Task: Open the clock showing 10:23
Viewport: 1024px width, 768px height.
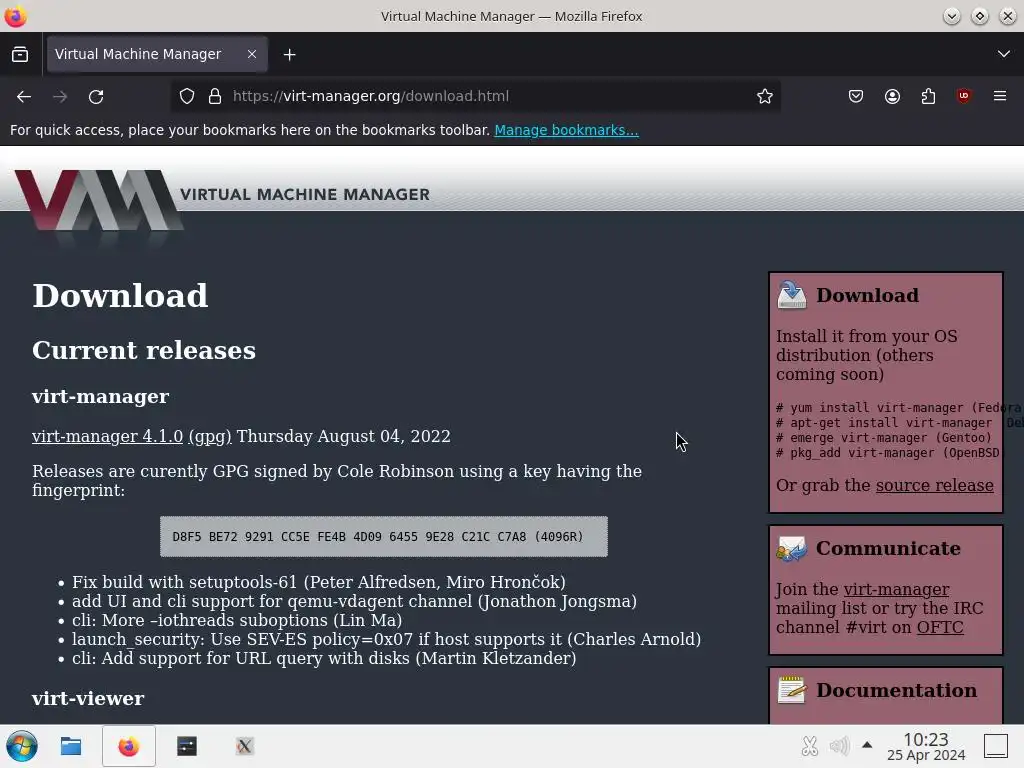Action: [926, 746]
